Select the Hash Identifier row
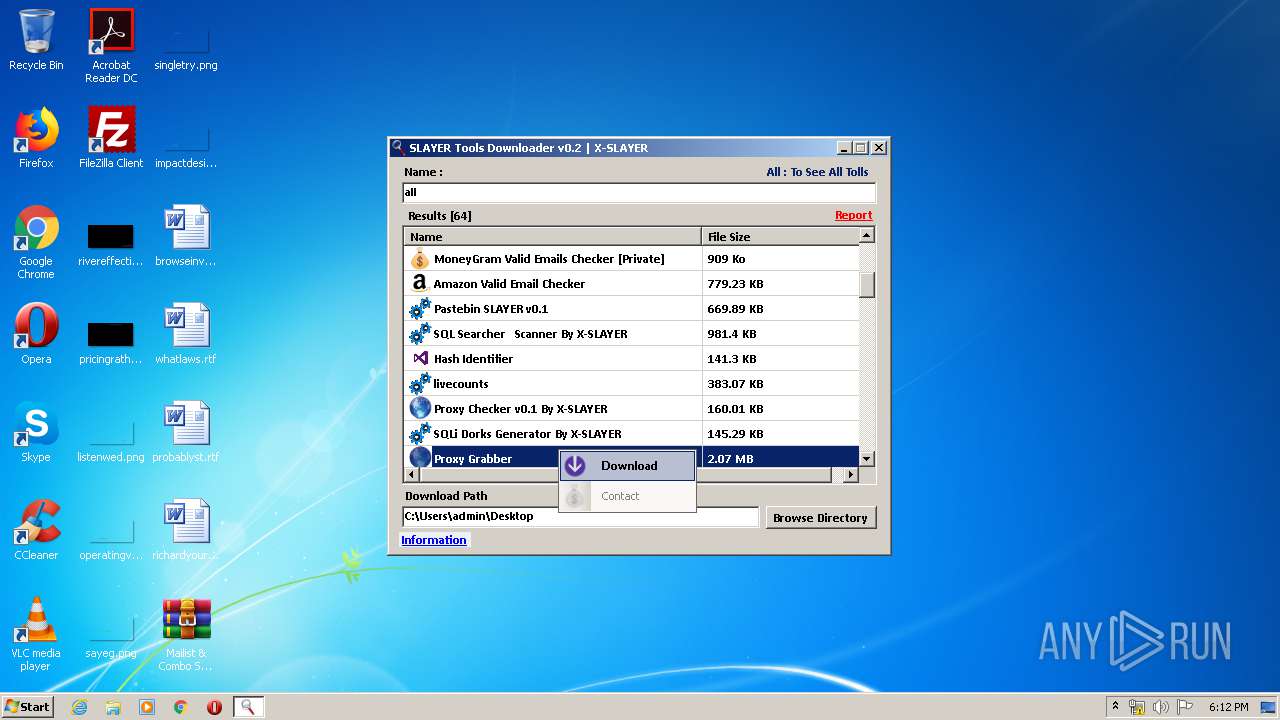Image resolution: width=1280 pixels, height=720 pixels. (632, 359)
